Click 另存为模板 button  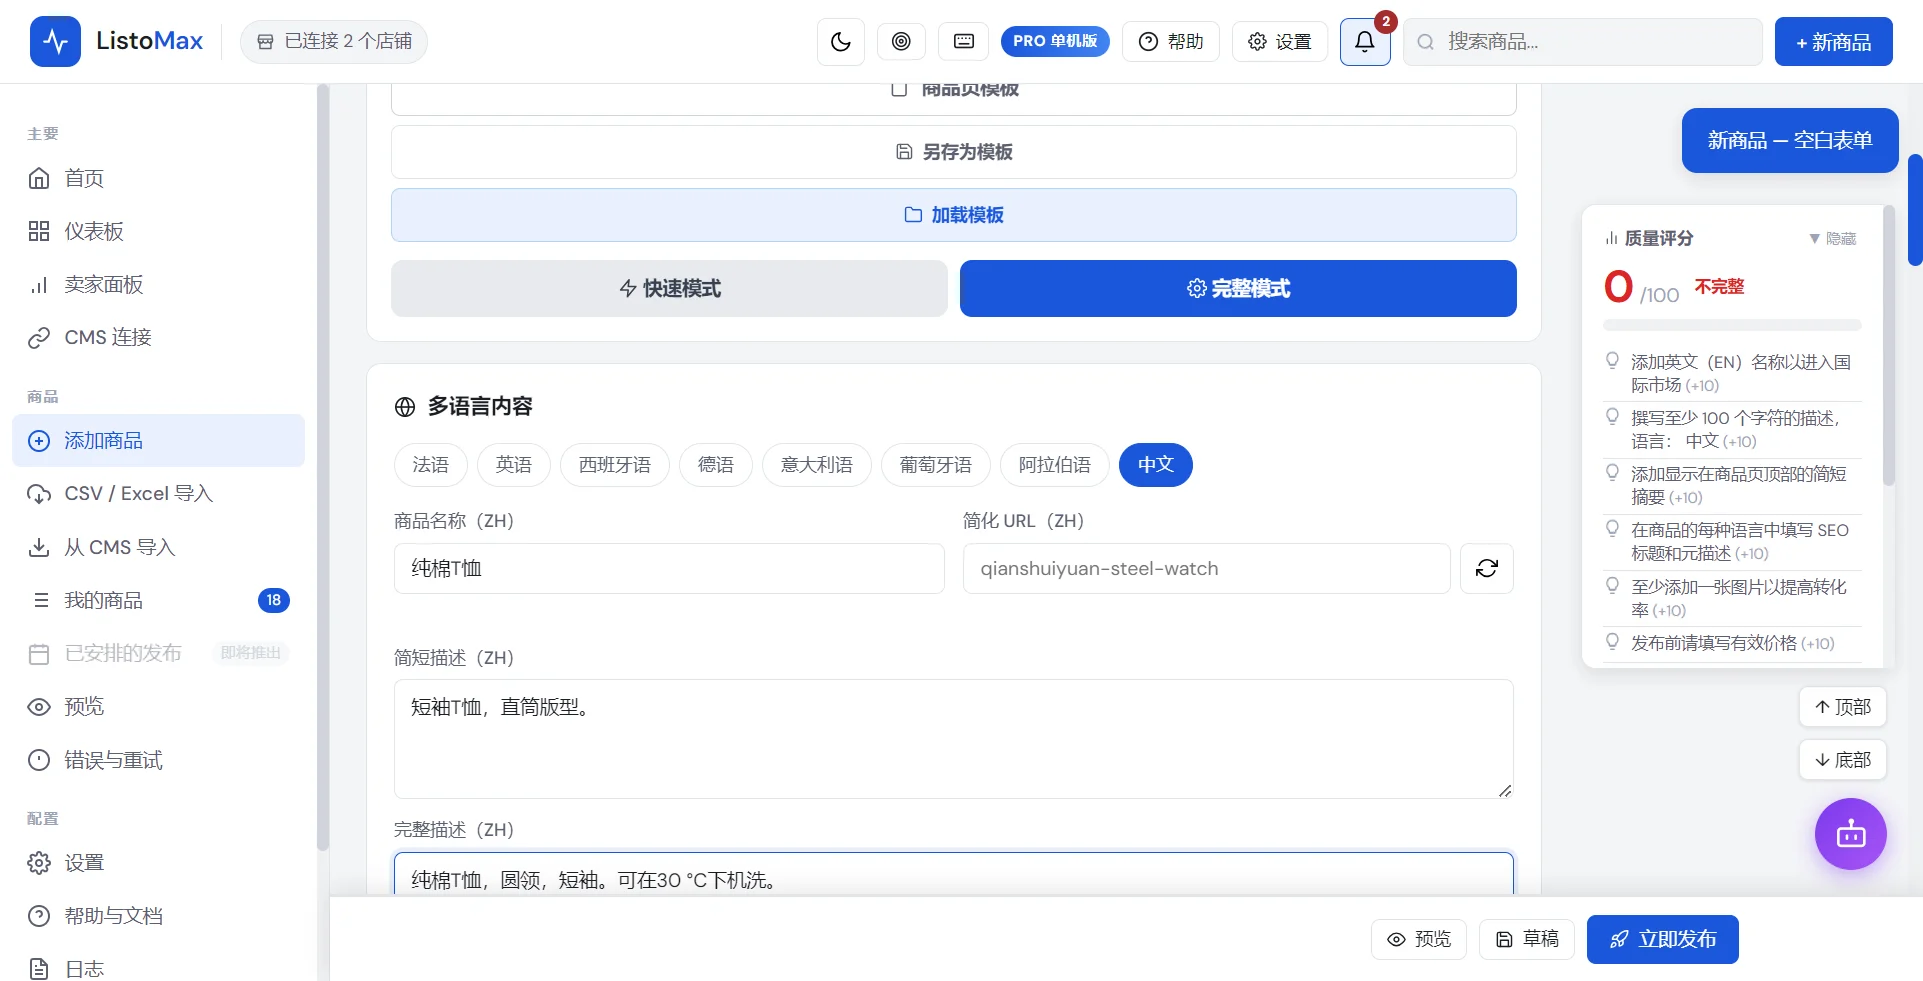pos(954,152)
